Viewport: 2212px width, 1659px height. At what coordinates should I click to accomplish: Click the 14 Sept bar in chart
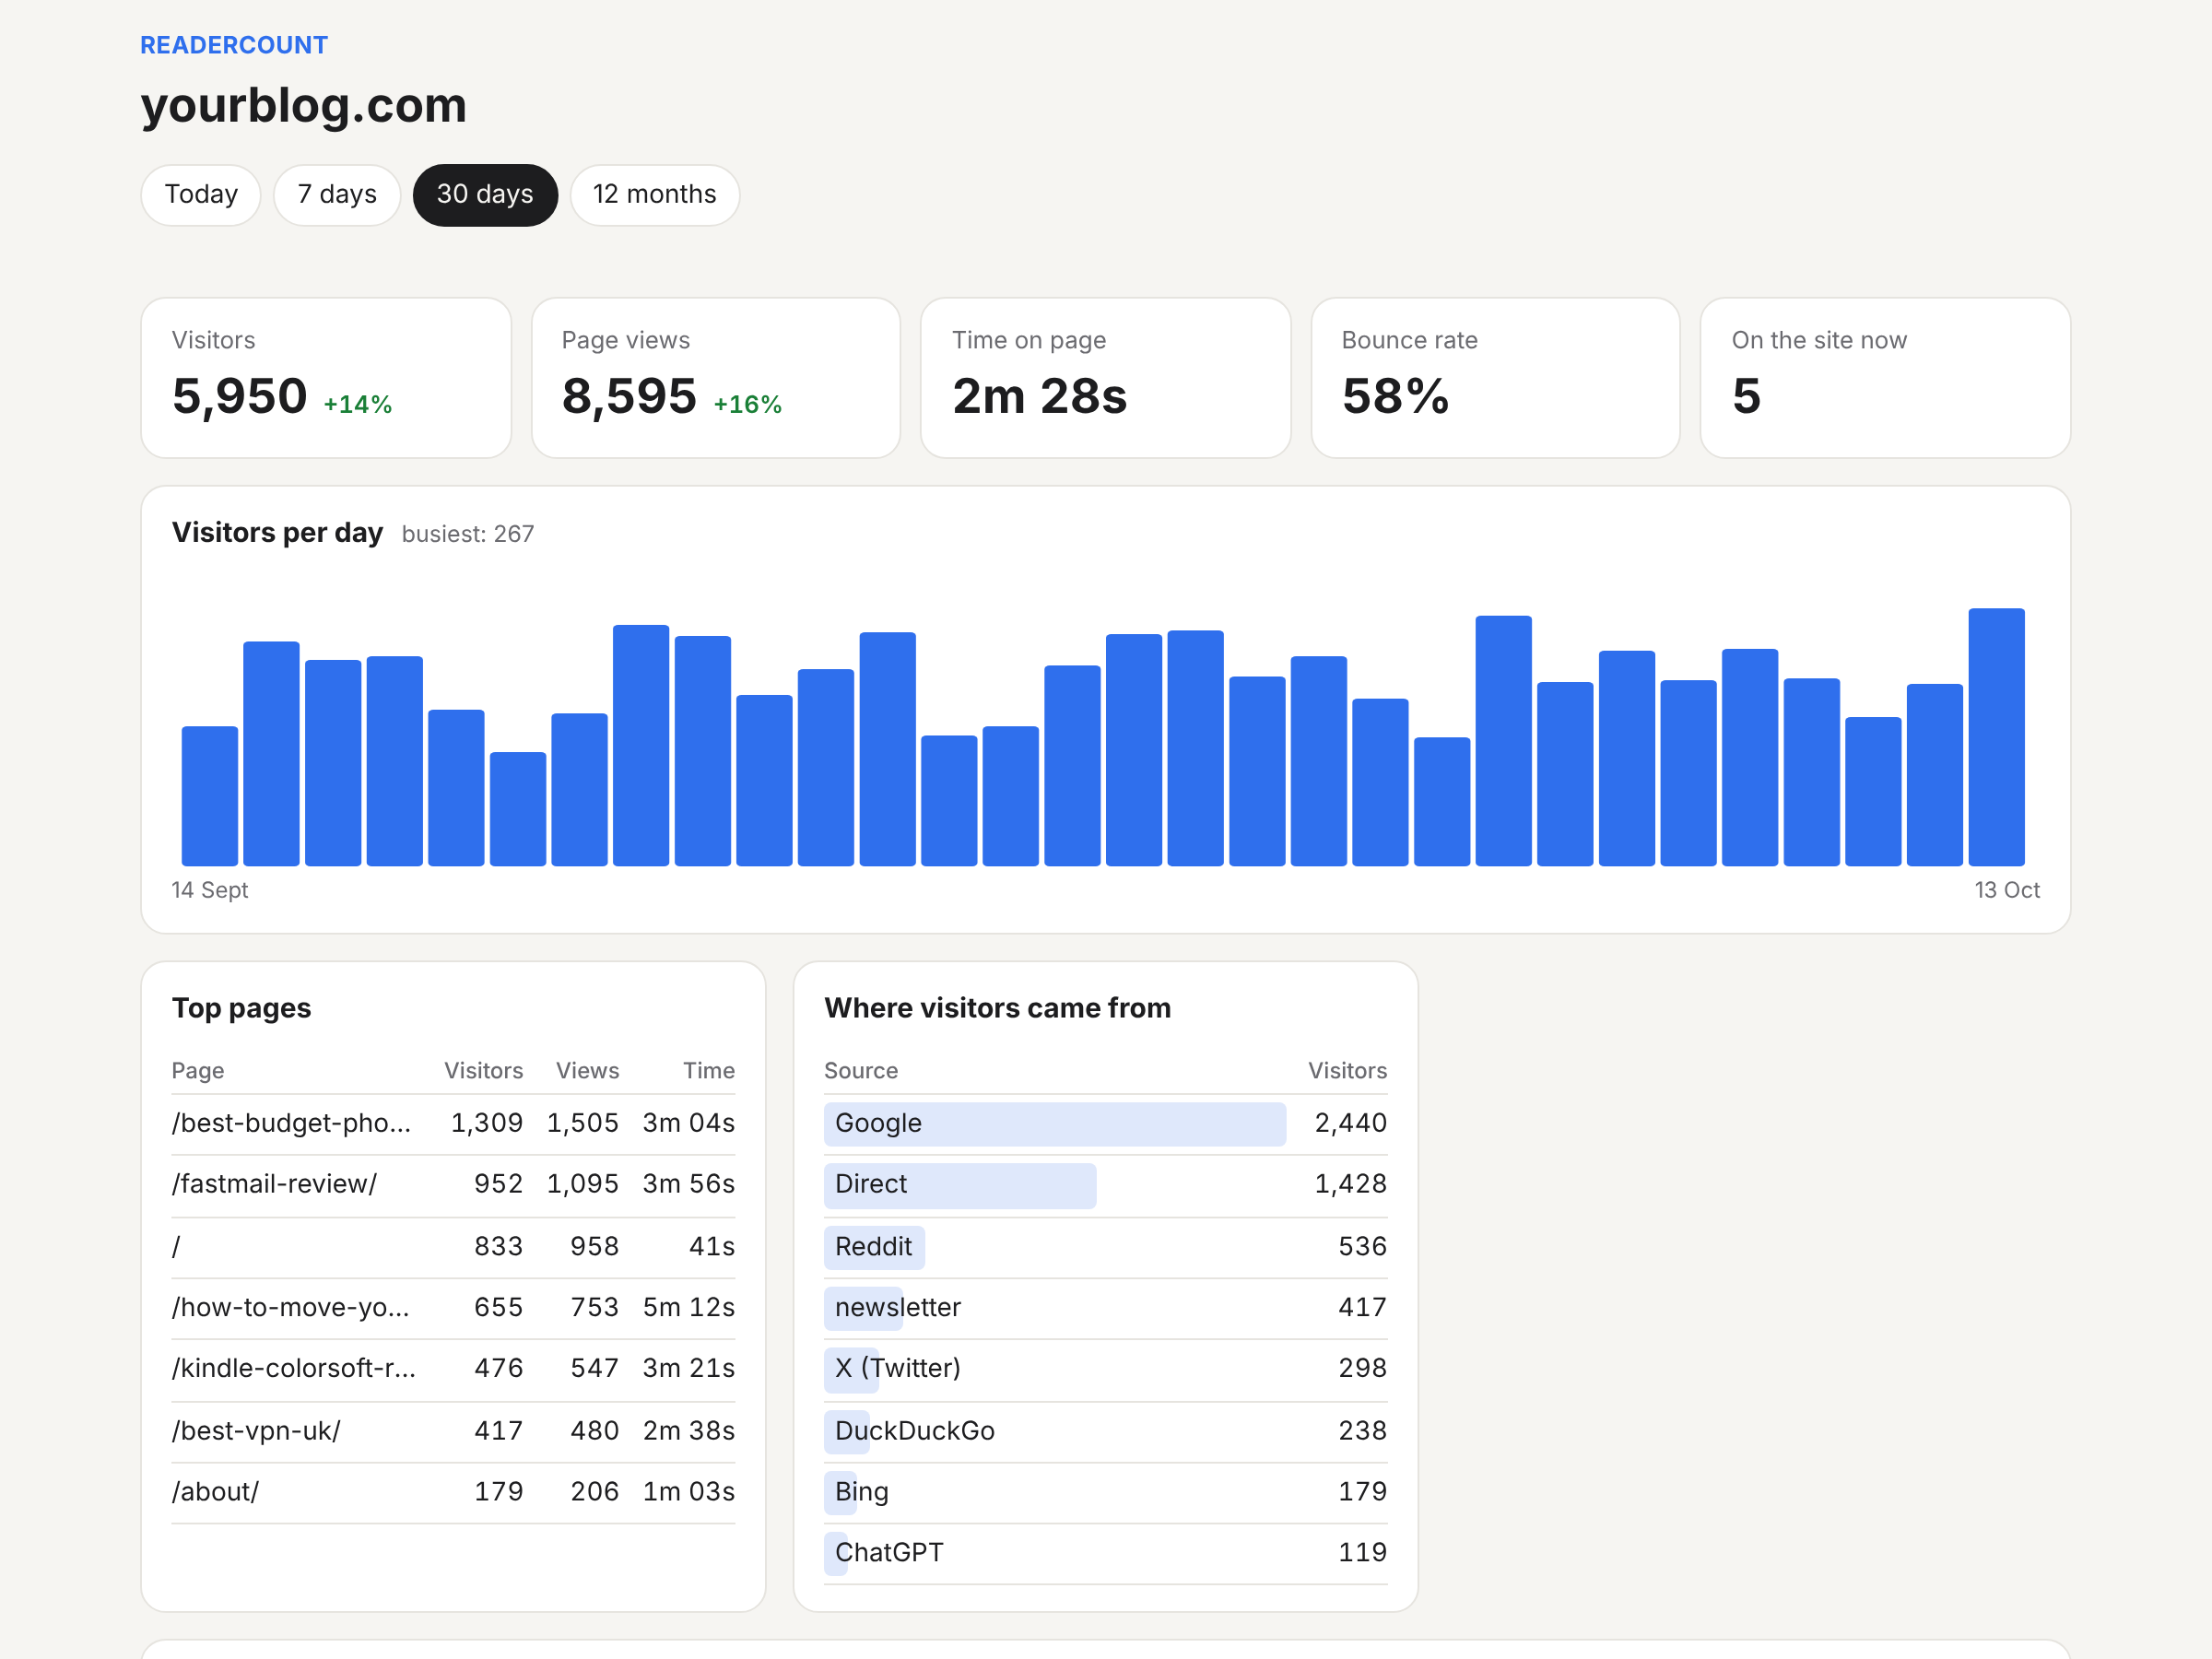(210, 796)
